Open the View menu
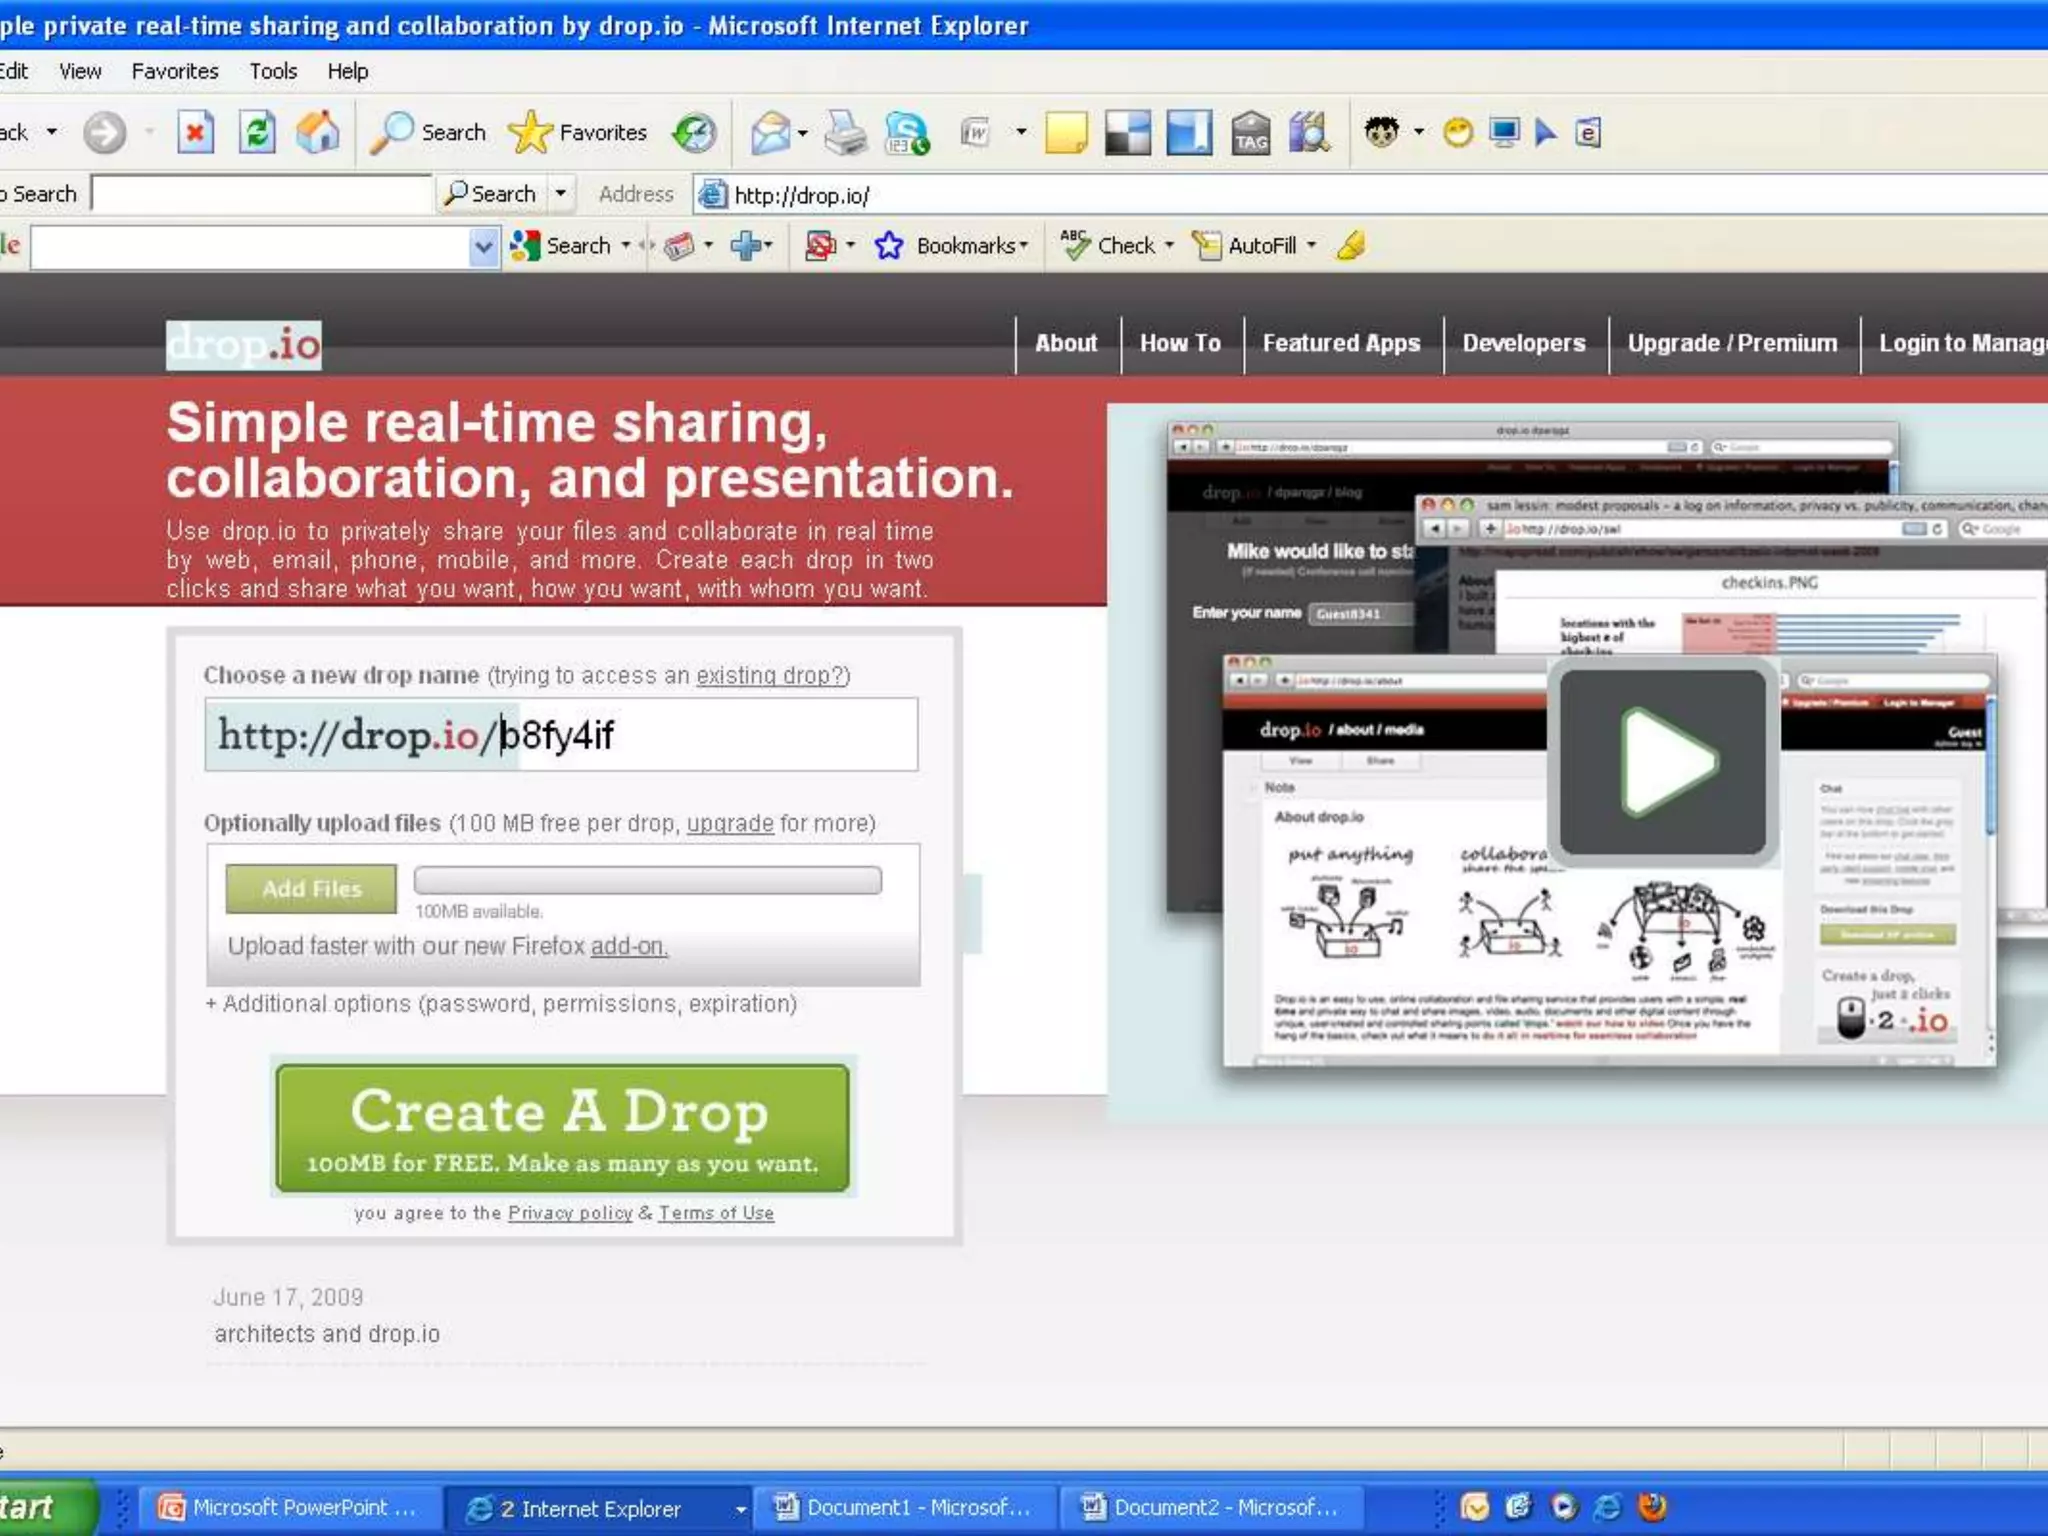This screenshot has width=2048, height=1536. point(80,71)
